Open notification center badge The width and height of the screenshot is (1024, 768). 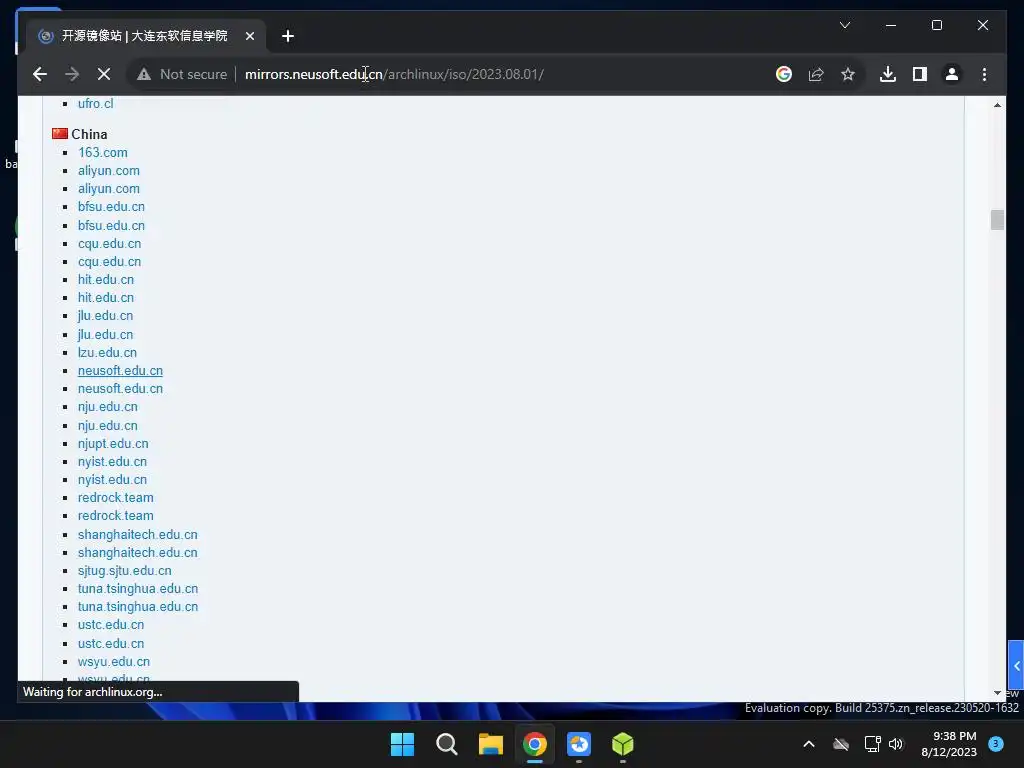point(996,743)
